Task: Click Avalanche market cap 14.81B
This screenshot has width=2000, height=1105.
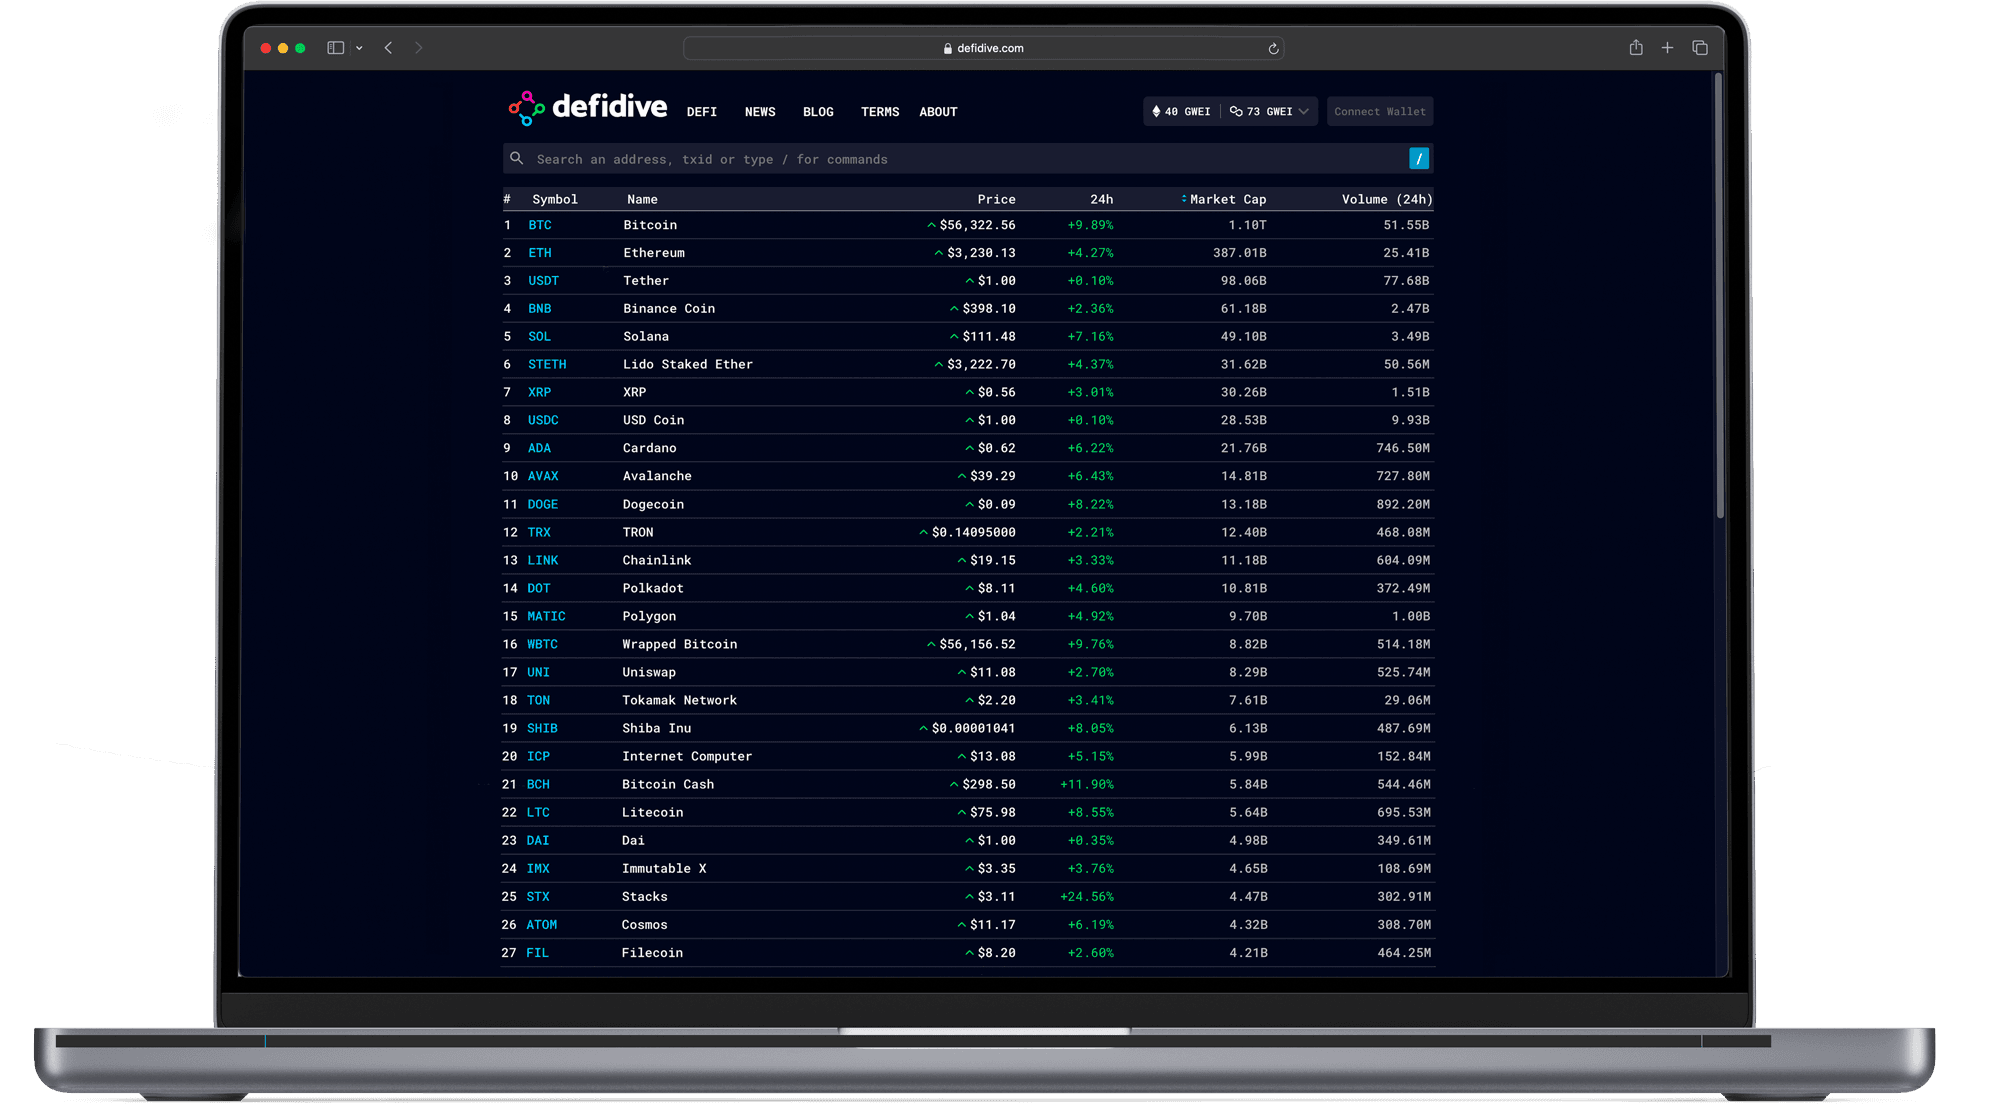Action: click(x=1244, y=477)
